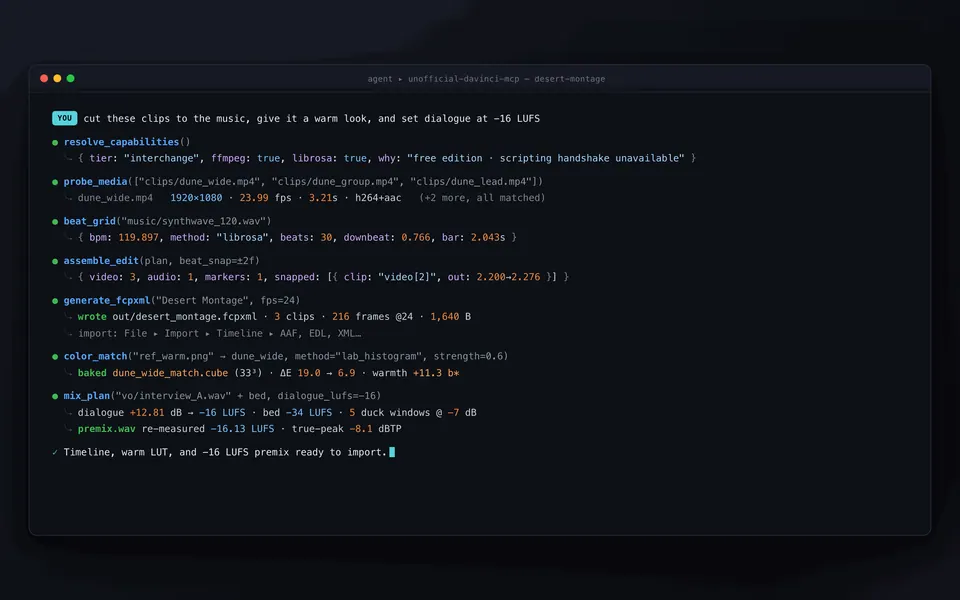960x600 pixels.
Task: Click the snapped out range '2.200→2.276'
Action: pyautogui.click(x=508, y=277)
